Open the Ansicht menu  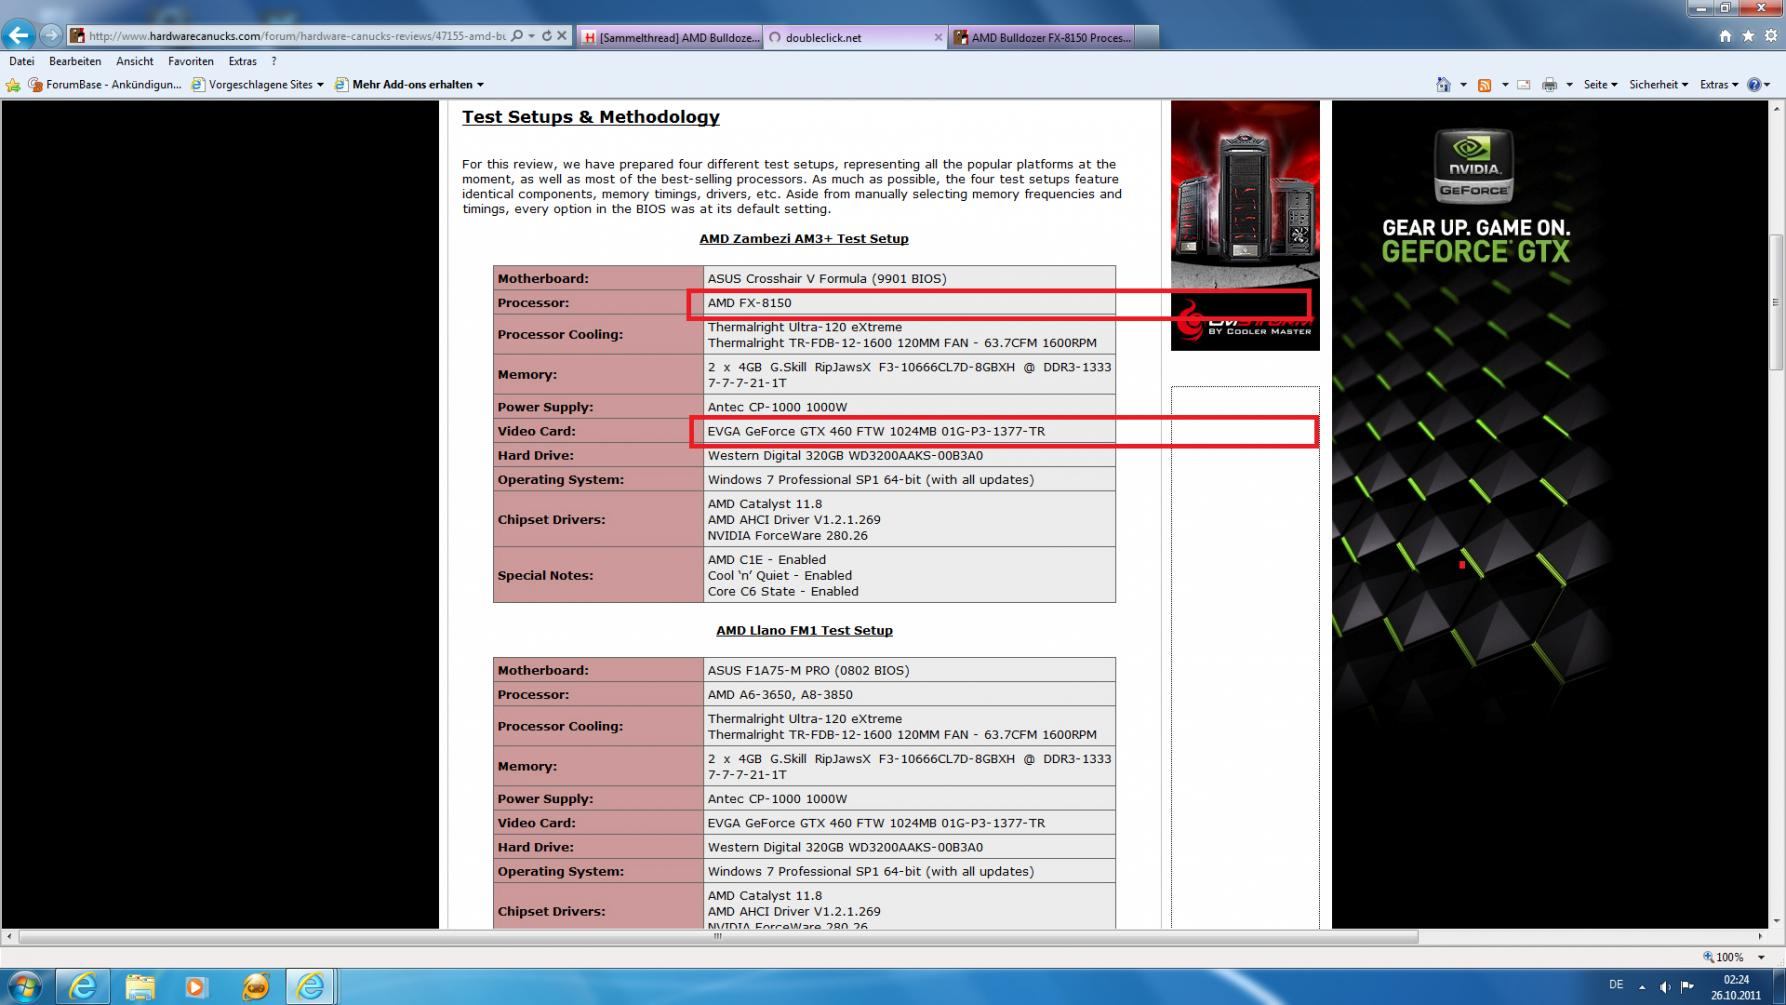[135, 61]
